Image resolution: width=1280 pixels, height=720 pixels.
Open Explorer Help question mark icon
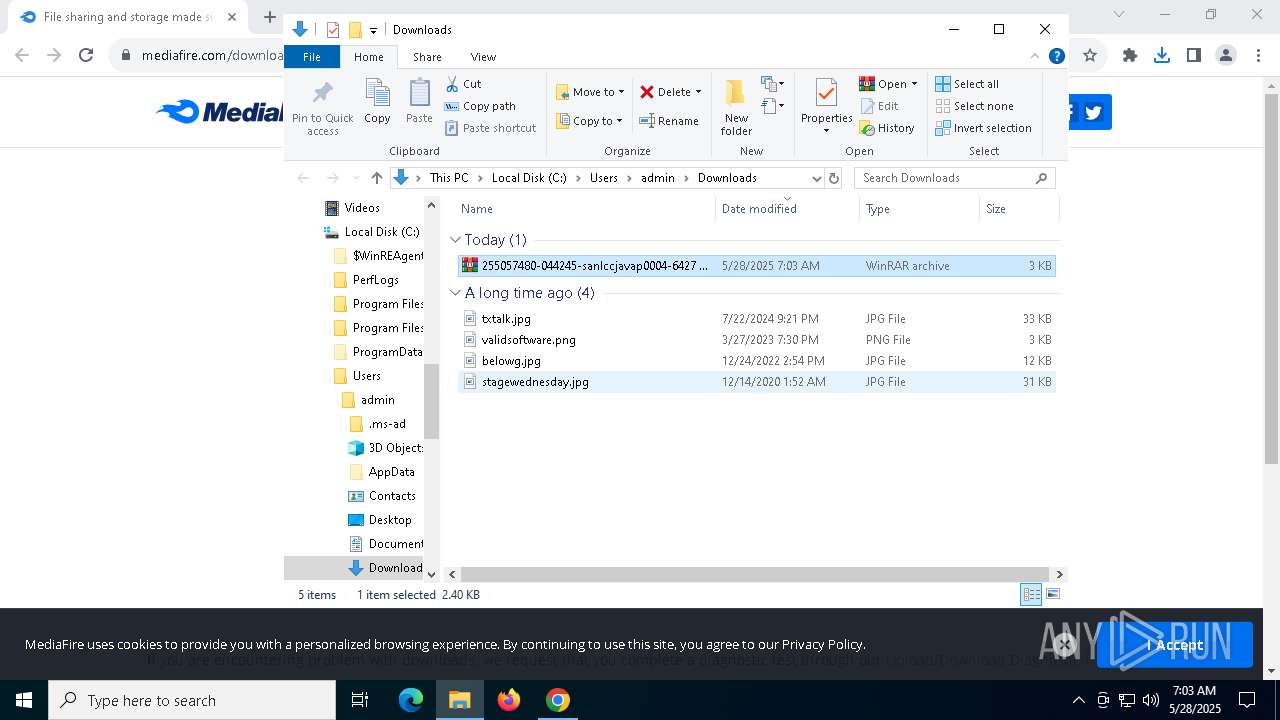click(1056, 57)
